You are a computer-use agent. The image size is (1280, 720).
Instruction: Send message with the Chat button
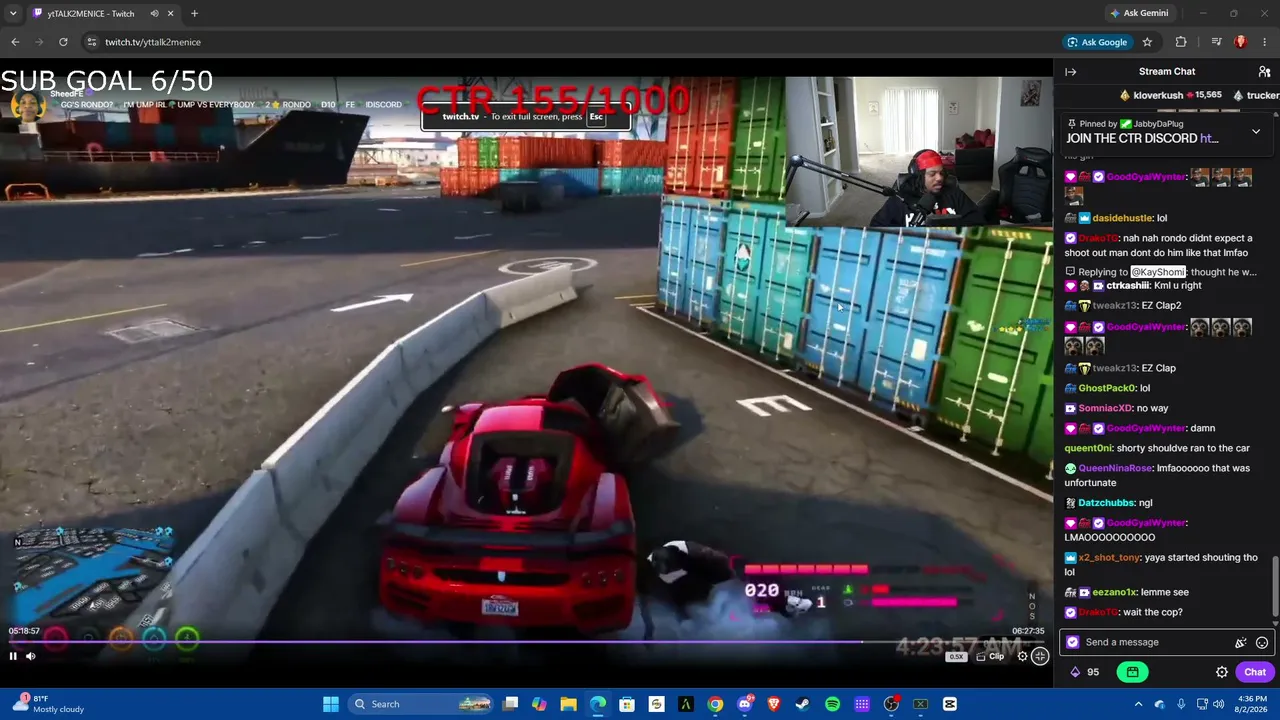pos(1255,672)
